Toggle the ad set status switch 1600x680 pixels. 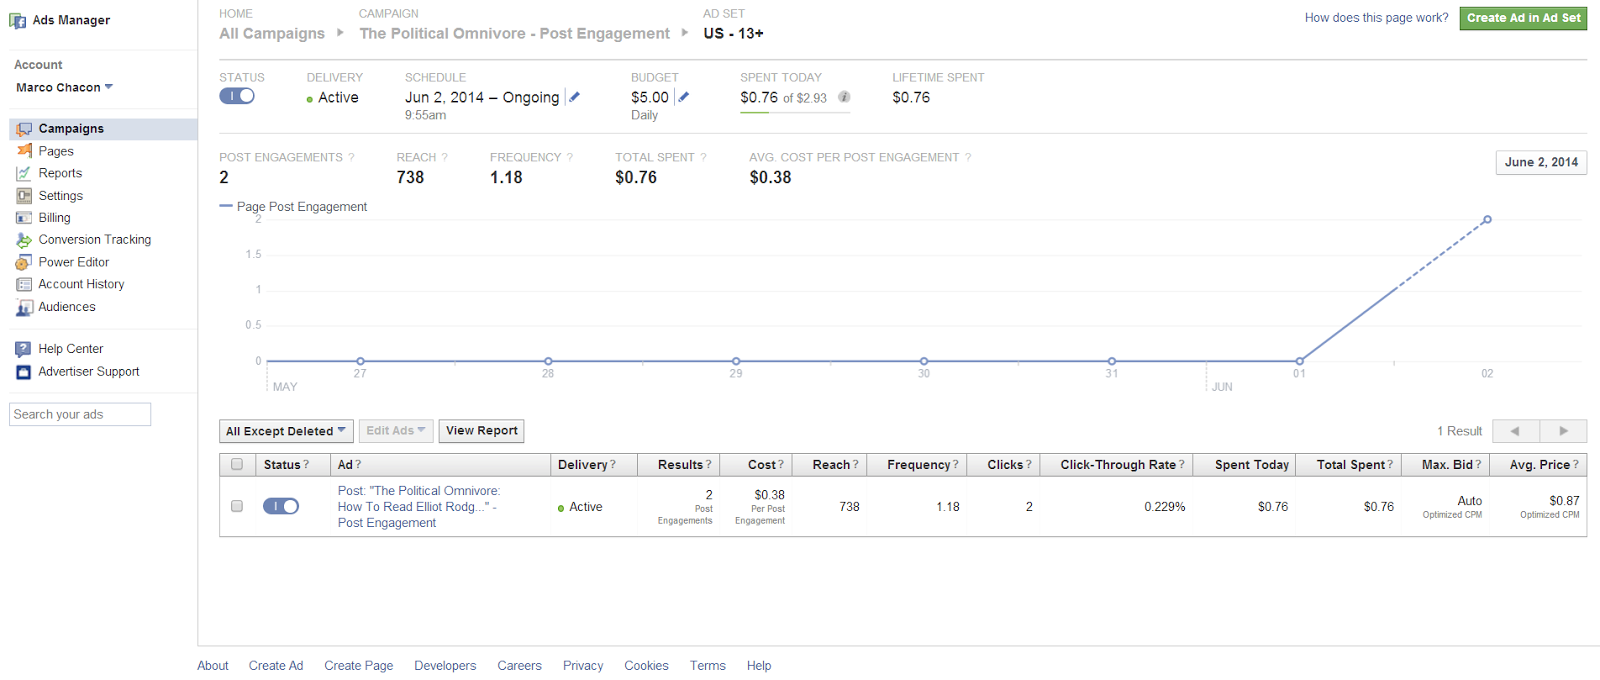pos(237,96)
